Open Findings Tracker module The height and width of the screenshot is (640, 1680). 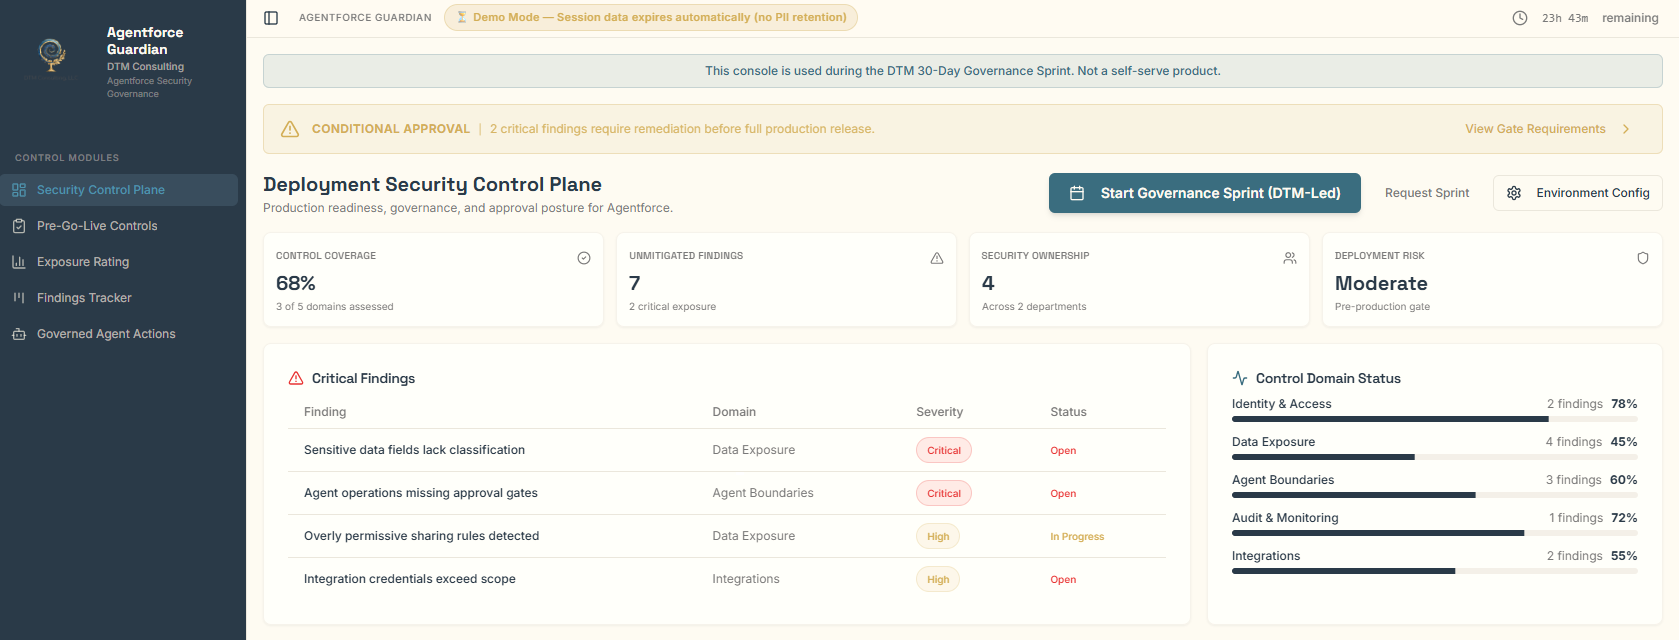119,298
